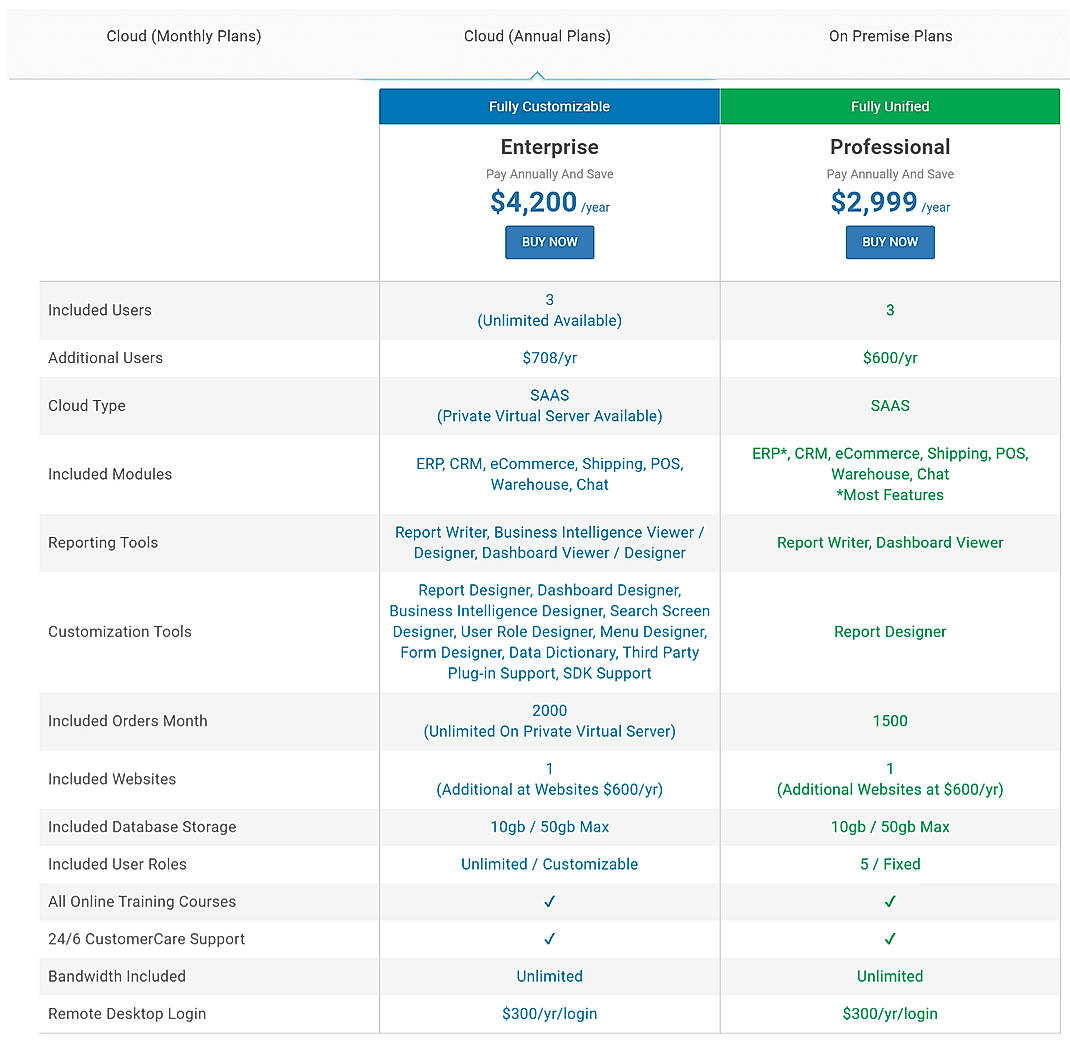Viewport: 1070px width, 1042px height.
Task: Click BUY NOW under the Enterprise plan
Action: [549, 242]
